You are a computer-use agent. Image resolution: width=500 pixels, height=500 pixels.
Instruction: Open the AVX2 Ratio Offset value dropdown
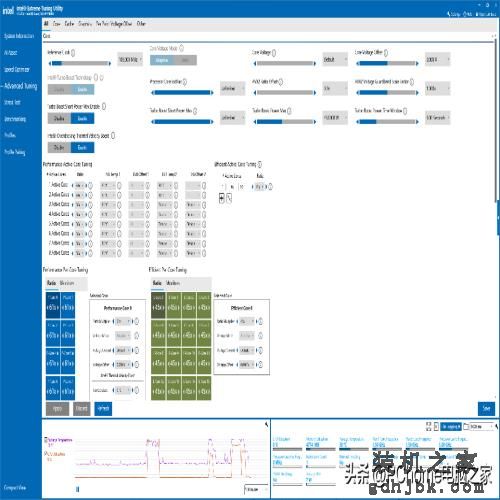335,88
